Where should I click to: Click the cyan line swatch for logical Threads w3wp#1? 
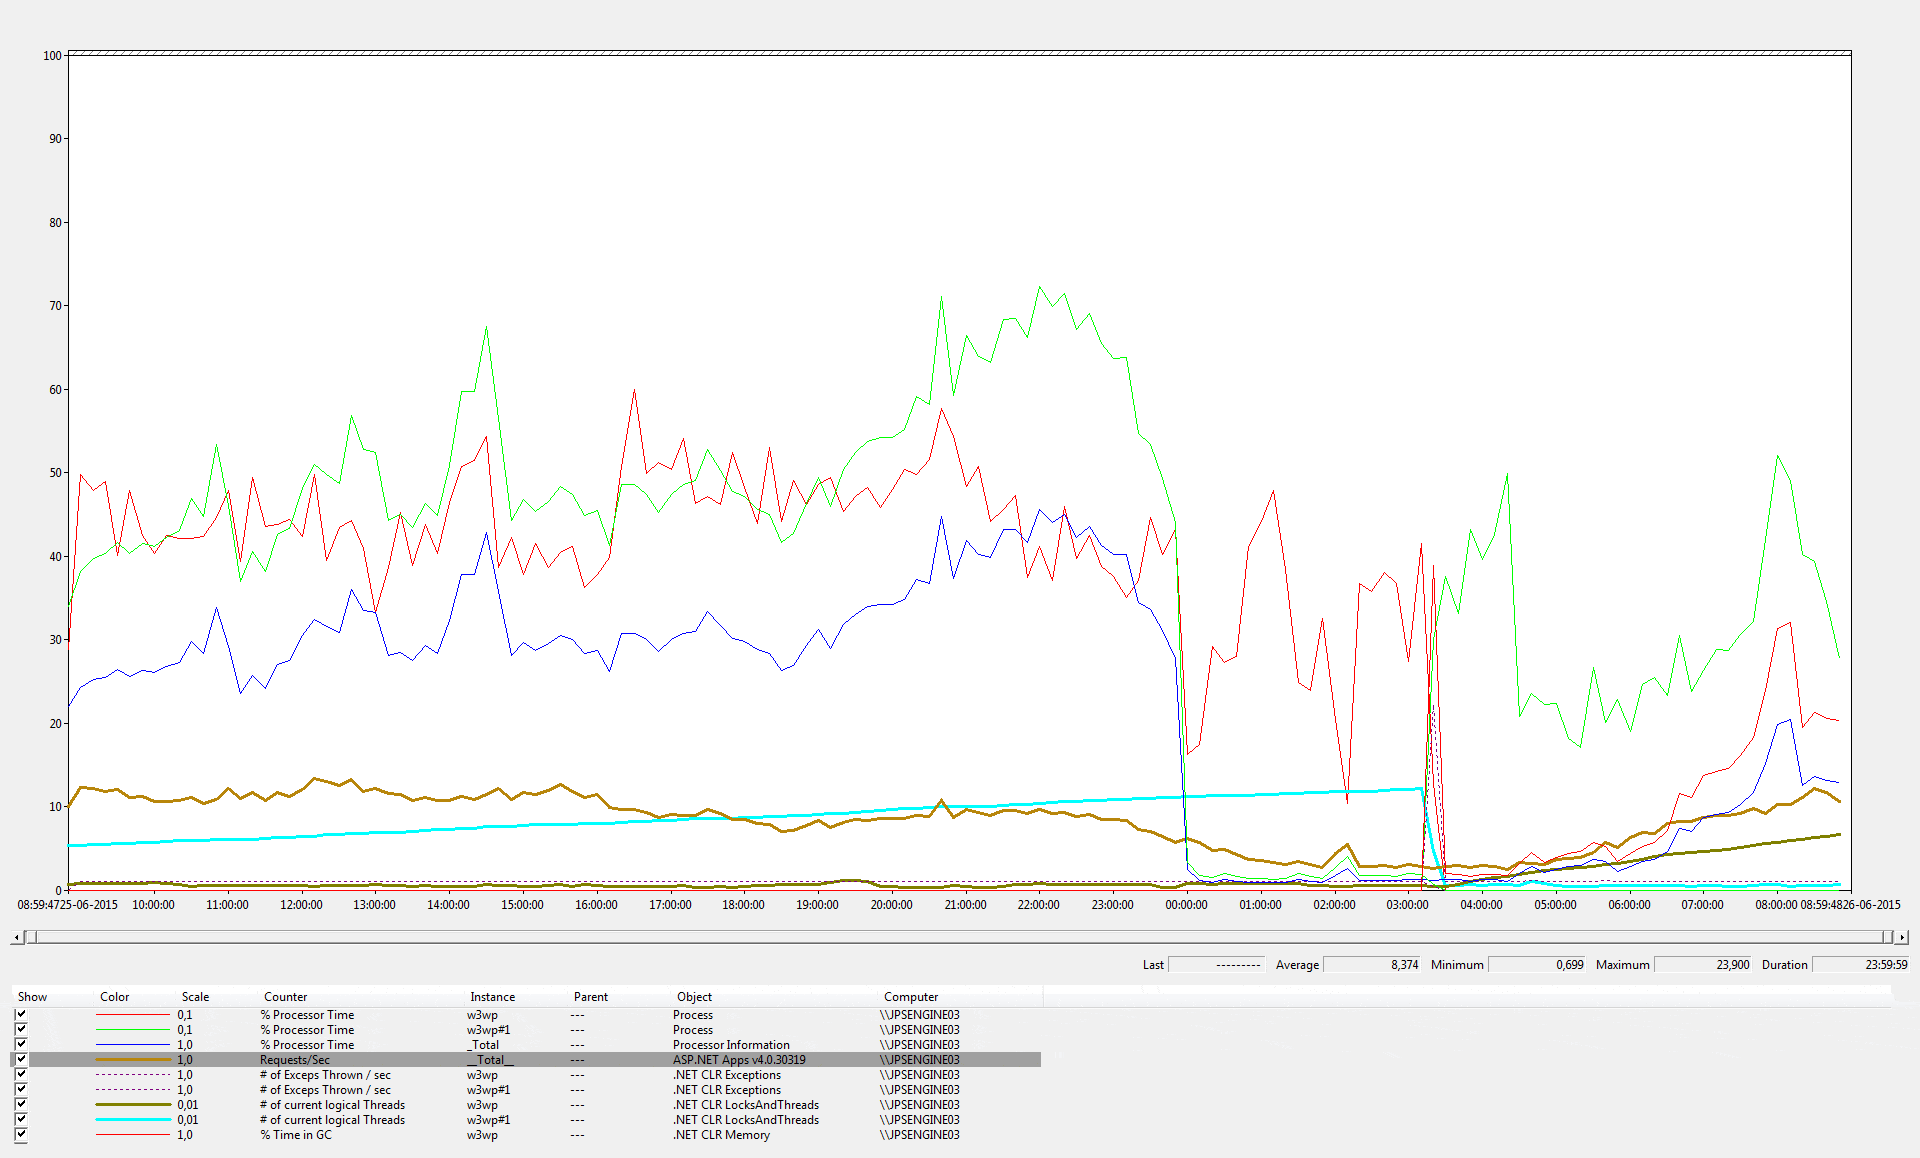click(133, 1119)
